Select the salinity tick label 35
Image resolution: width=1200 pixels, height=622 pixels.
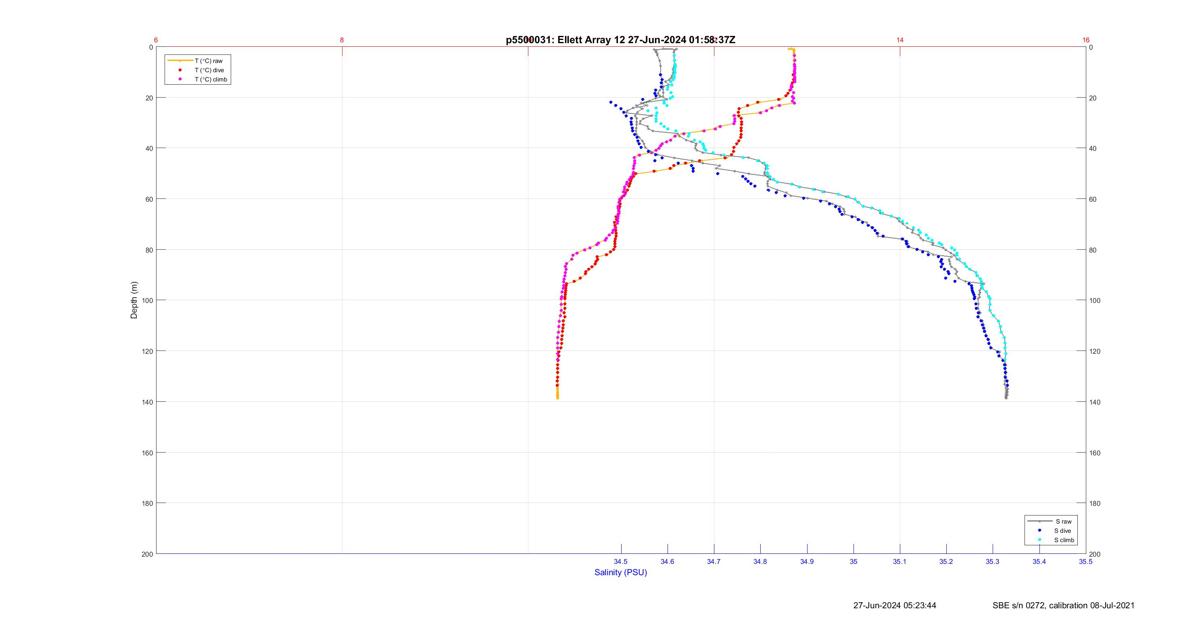[853, 561]
